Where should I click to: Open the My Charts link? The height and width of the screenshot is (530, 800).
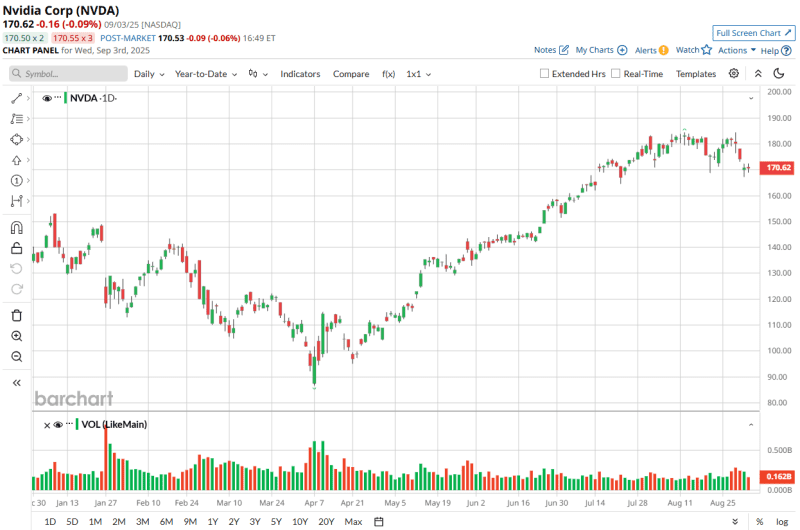pos(600,49)
